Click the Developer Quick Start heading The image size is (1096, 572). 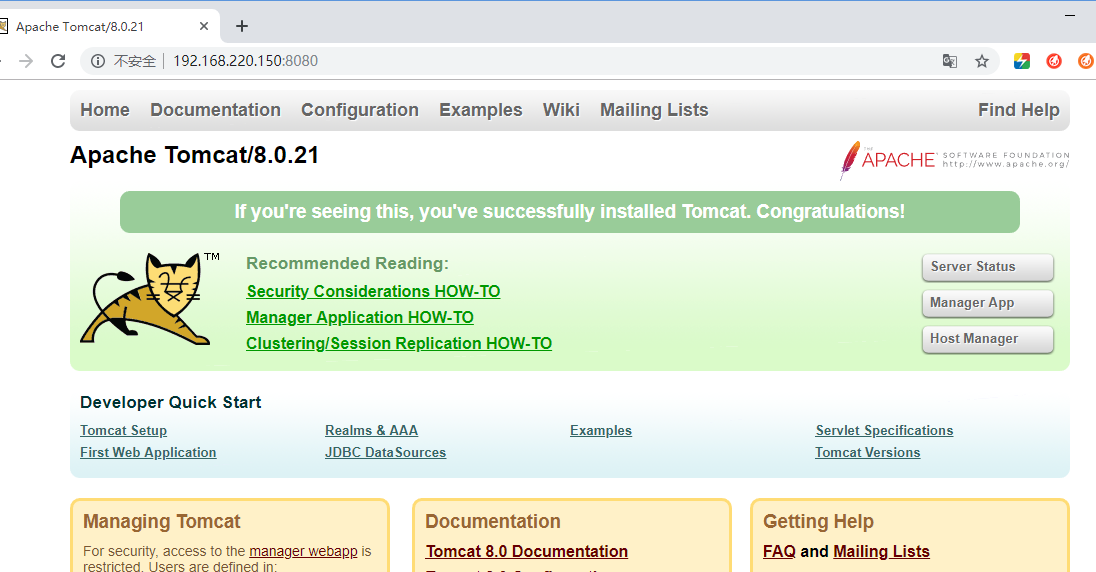pyautogui.click(x=171, y=403)
